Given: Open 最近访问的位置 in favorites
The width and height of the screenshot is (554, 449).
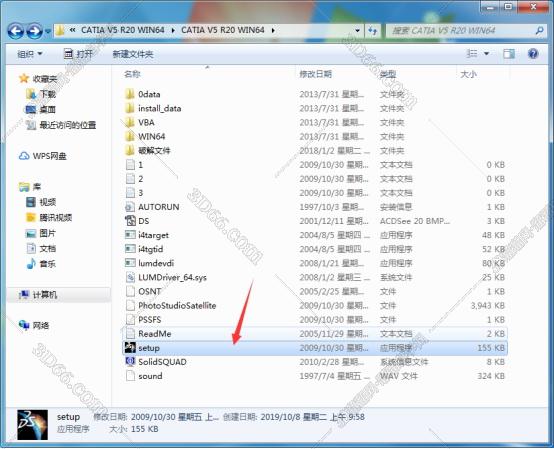Looking at the screenshot, I should (61, 125).
